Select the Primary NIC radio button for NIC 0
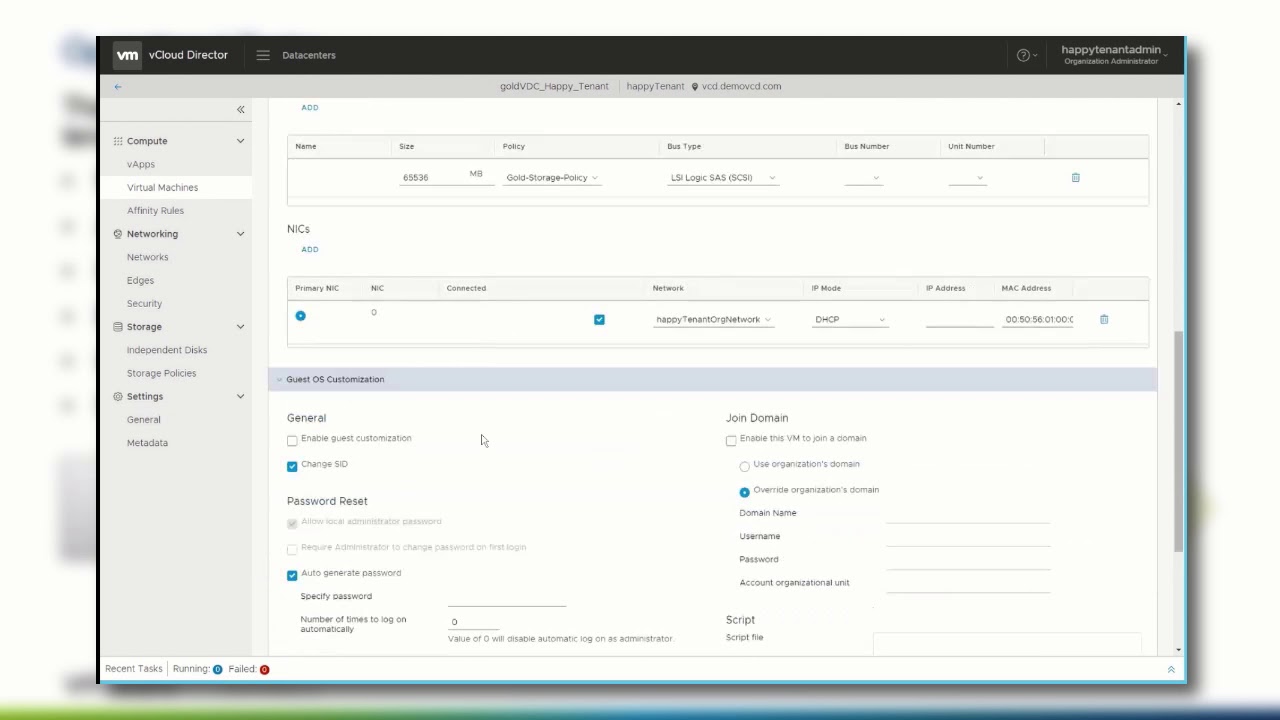Screen dimensions: 1280x720 300,316
